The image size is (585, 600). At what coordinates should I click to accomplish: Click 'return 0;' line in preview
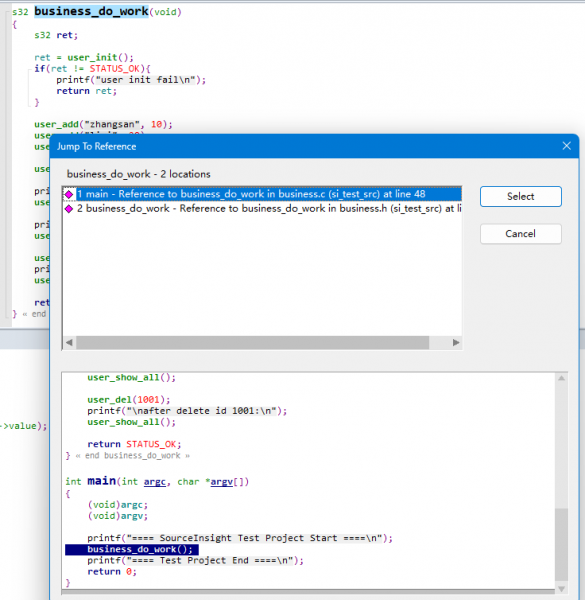tap(112, 572)
